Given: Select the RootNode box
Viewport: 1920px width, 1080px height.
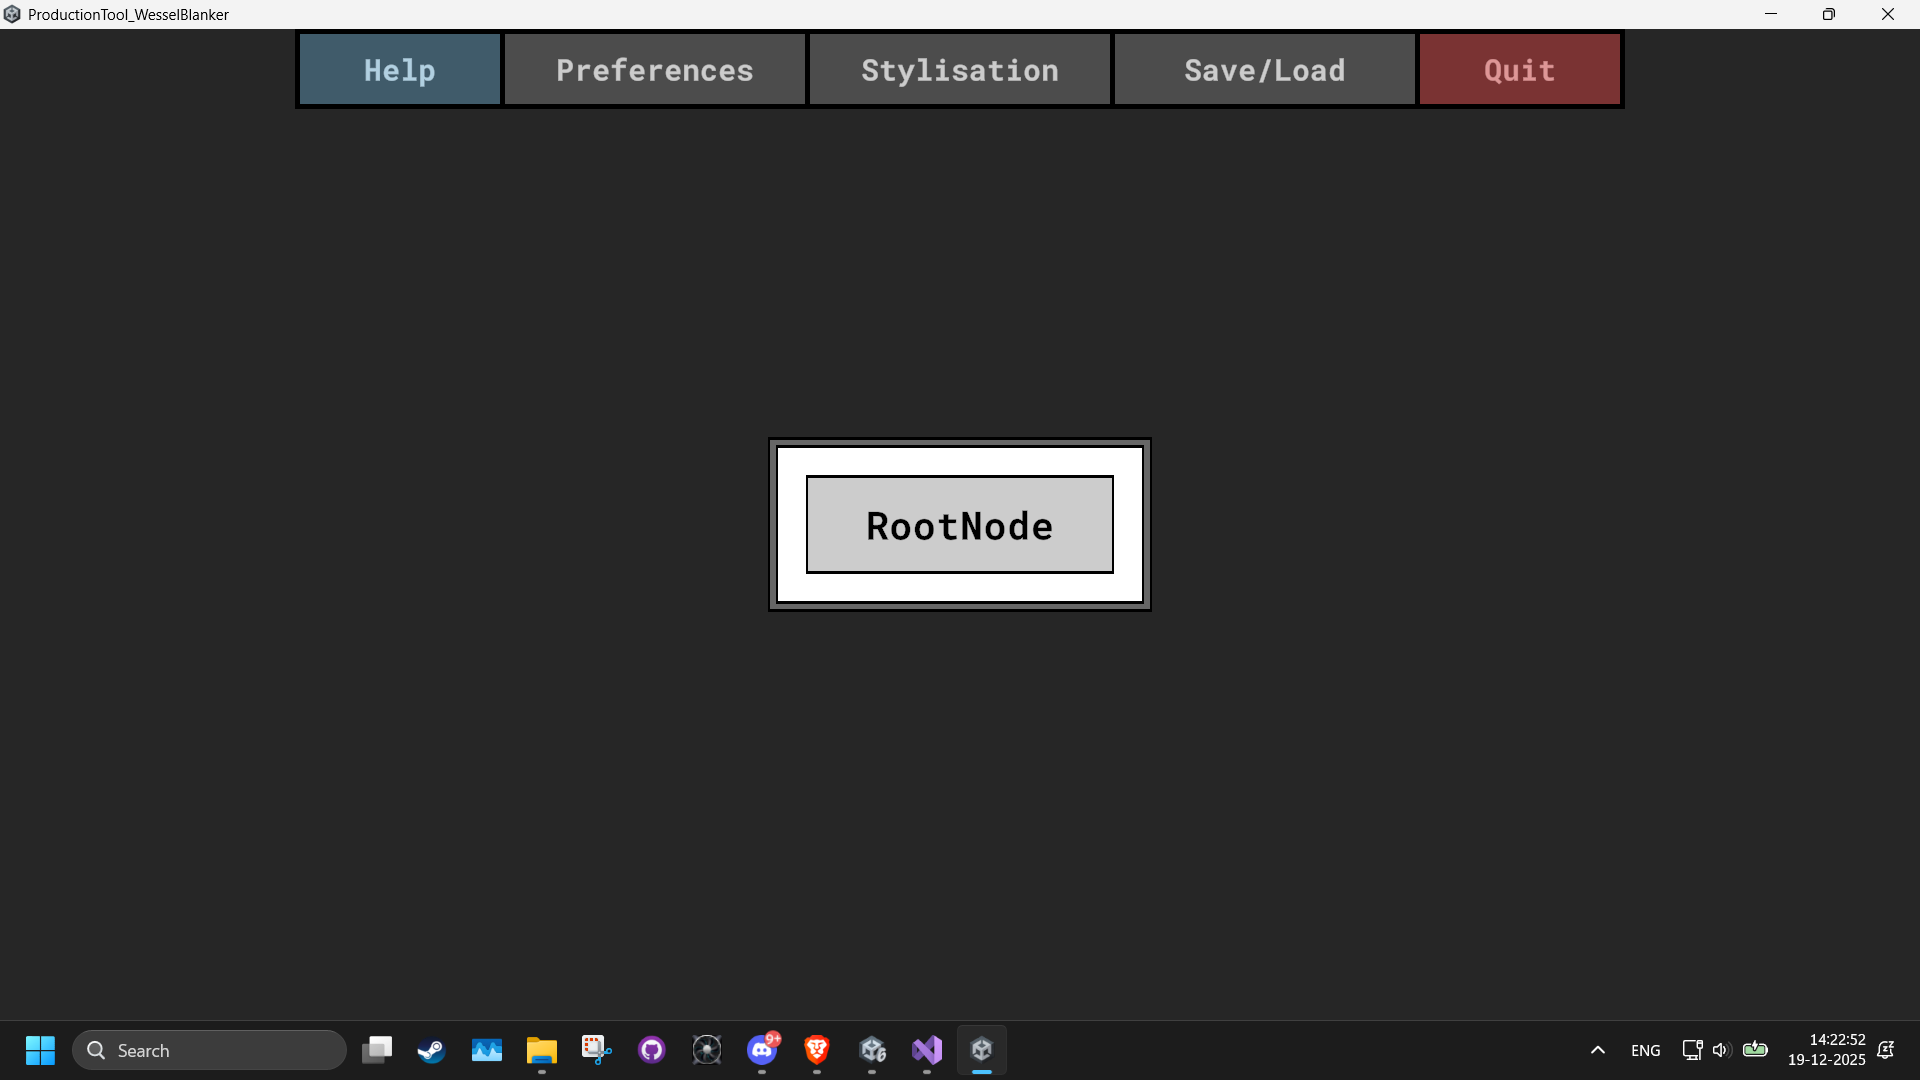Looking at the screenshot, I should coord(959,525).
